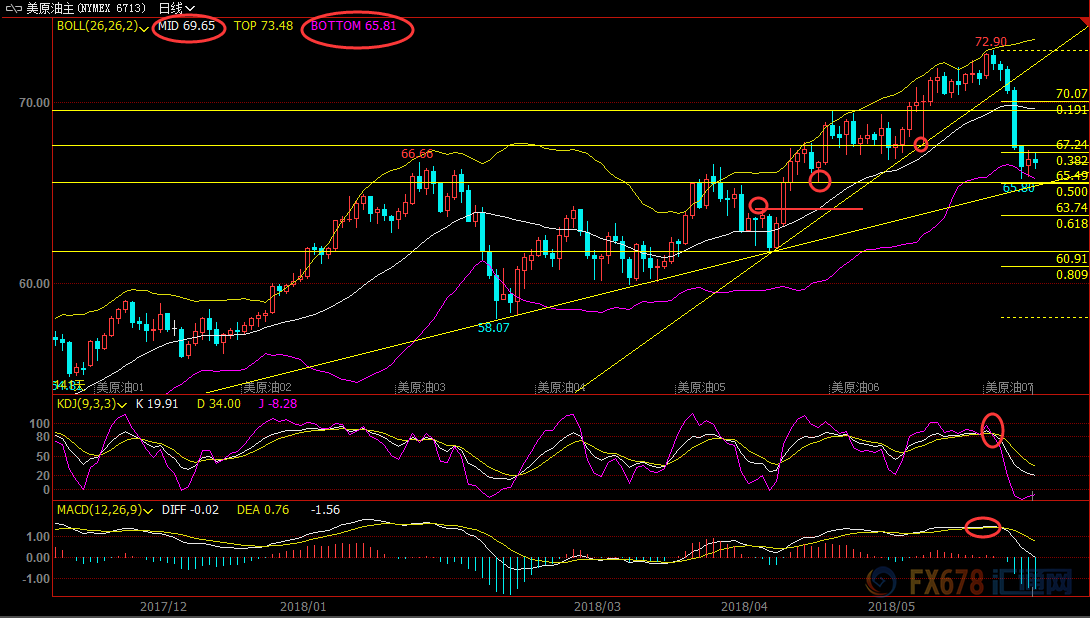Click the 20 level on KDJ axis
Image resolution: width=1090 pixels, height=618 pixels.
42,476
